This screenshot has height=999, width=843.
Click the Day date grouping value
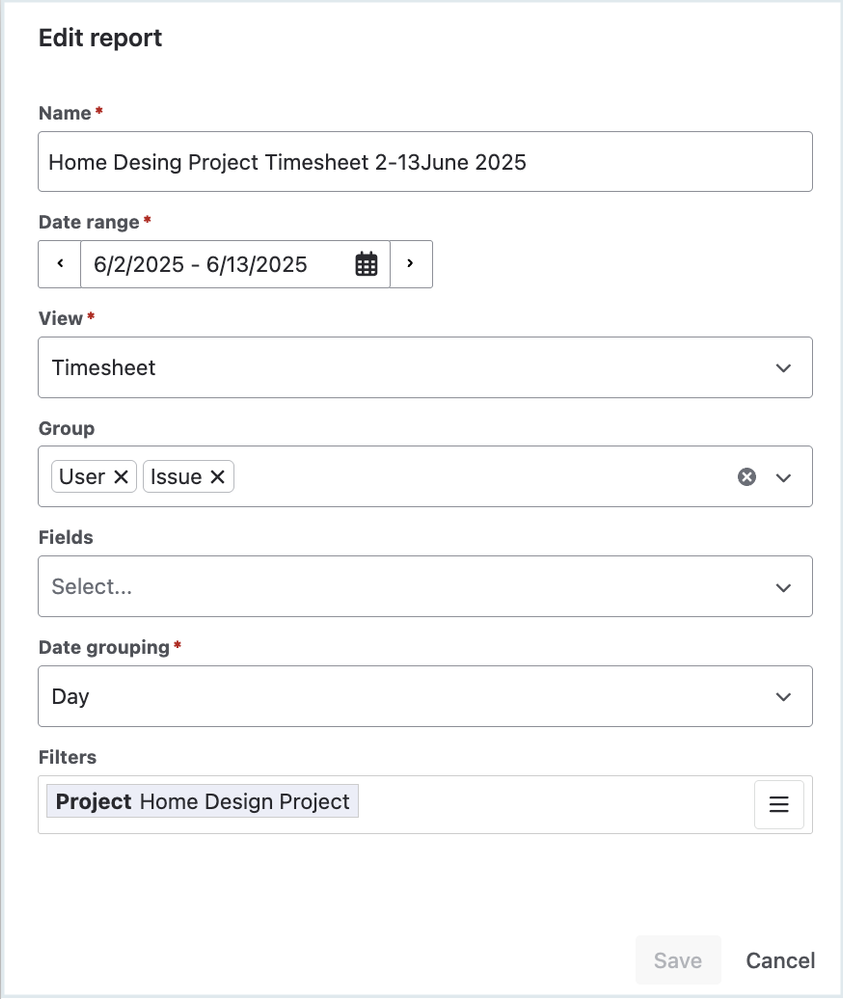coord(71,697)
